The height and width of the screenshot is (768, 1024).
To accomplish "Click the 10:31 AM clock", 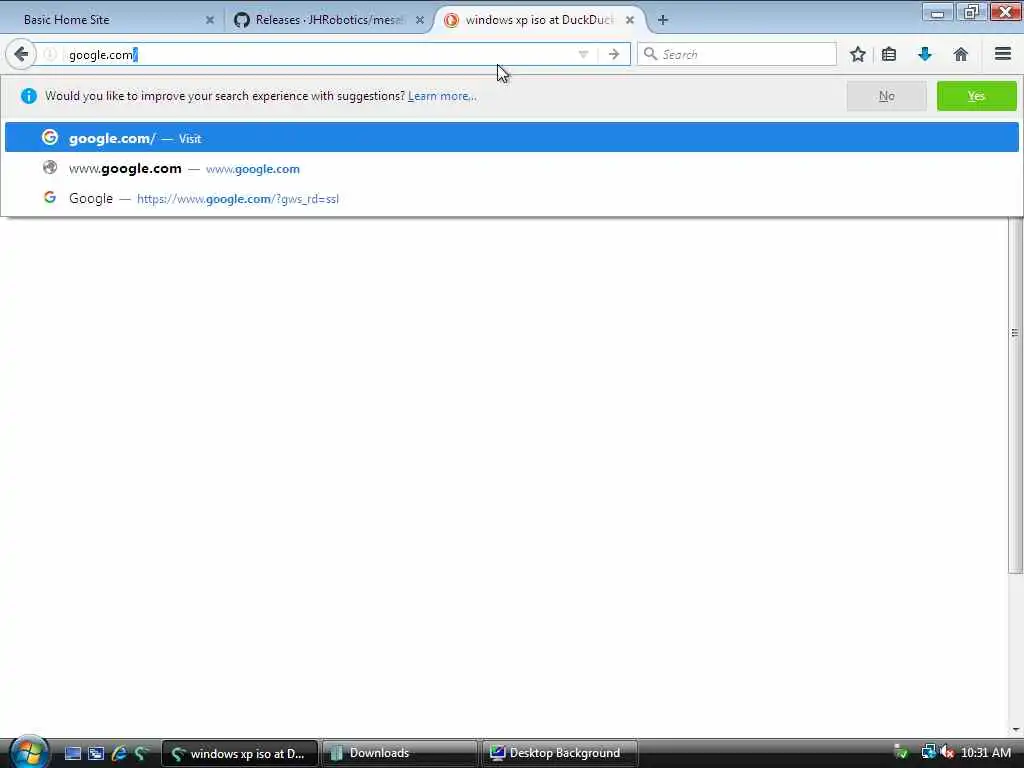I will coord(986,753).
